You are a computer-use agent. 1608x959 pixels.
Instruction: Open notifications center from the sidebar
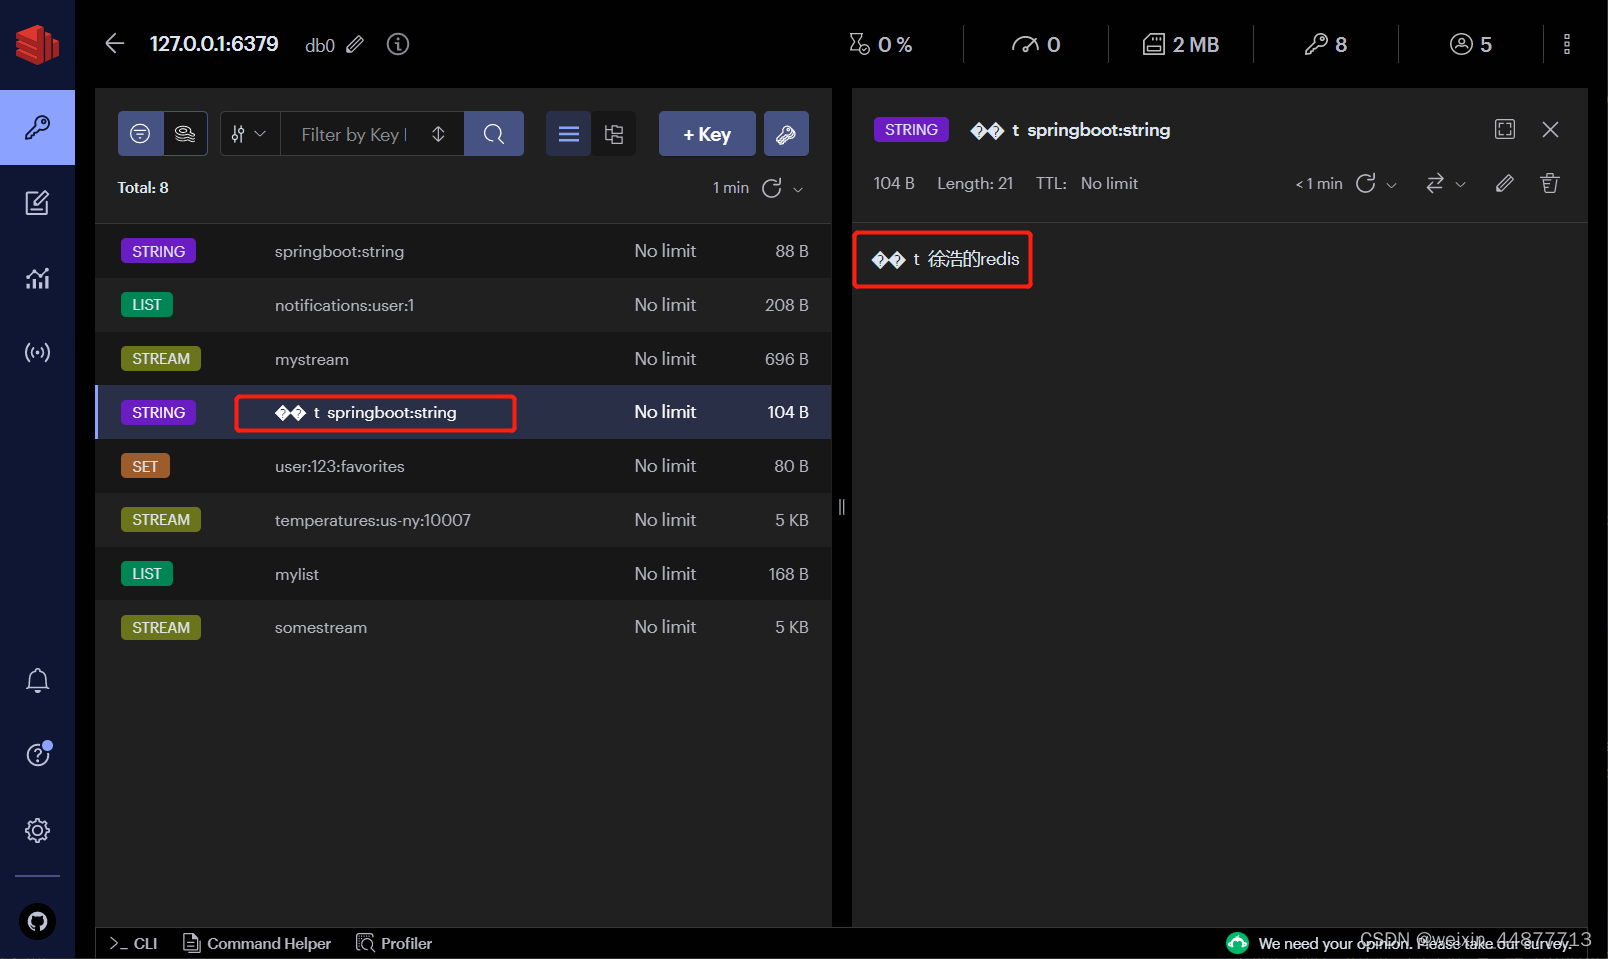[37, 679]
